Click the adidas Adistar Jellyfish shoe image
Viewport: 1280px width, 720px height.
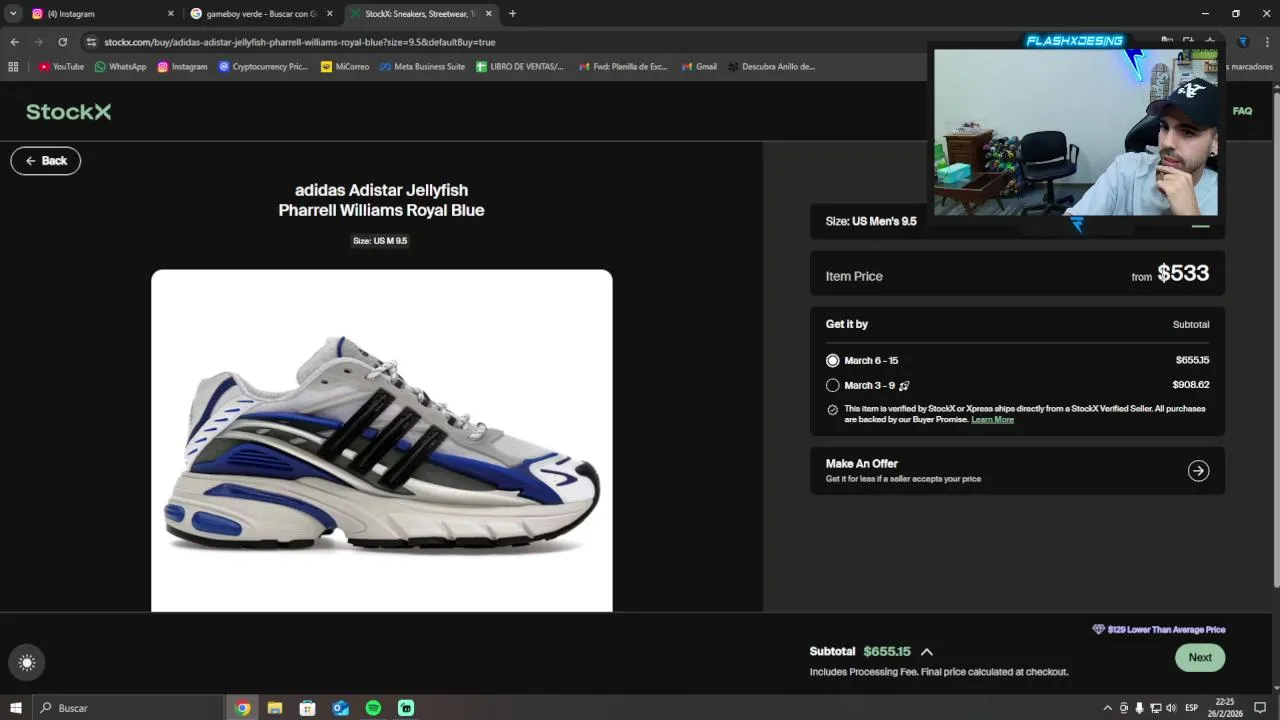(x=382, y=440)
